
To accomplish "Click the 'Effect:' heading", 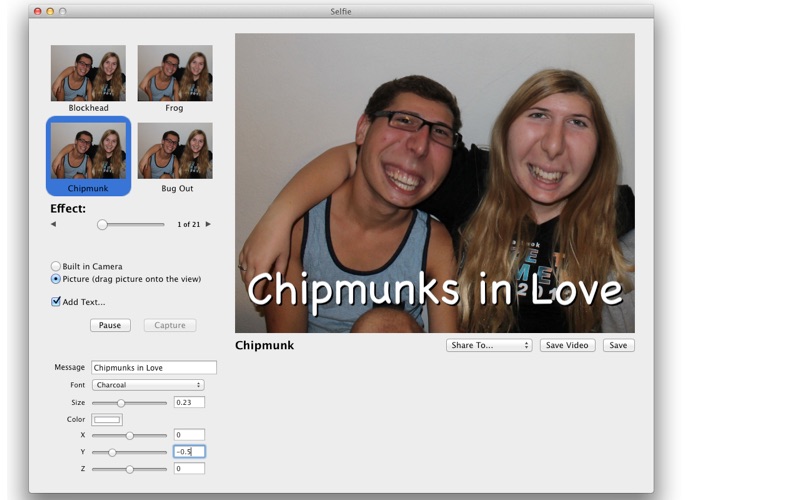I will (68, 208).
